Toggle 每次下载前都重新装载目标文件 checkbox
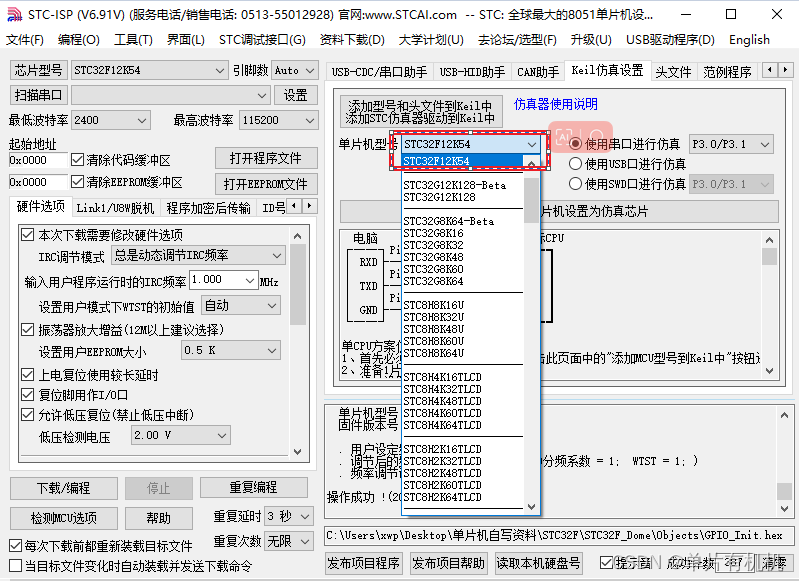 point(16,546)
